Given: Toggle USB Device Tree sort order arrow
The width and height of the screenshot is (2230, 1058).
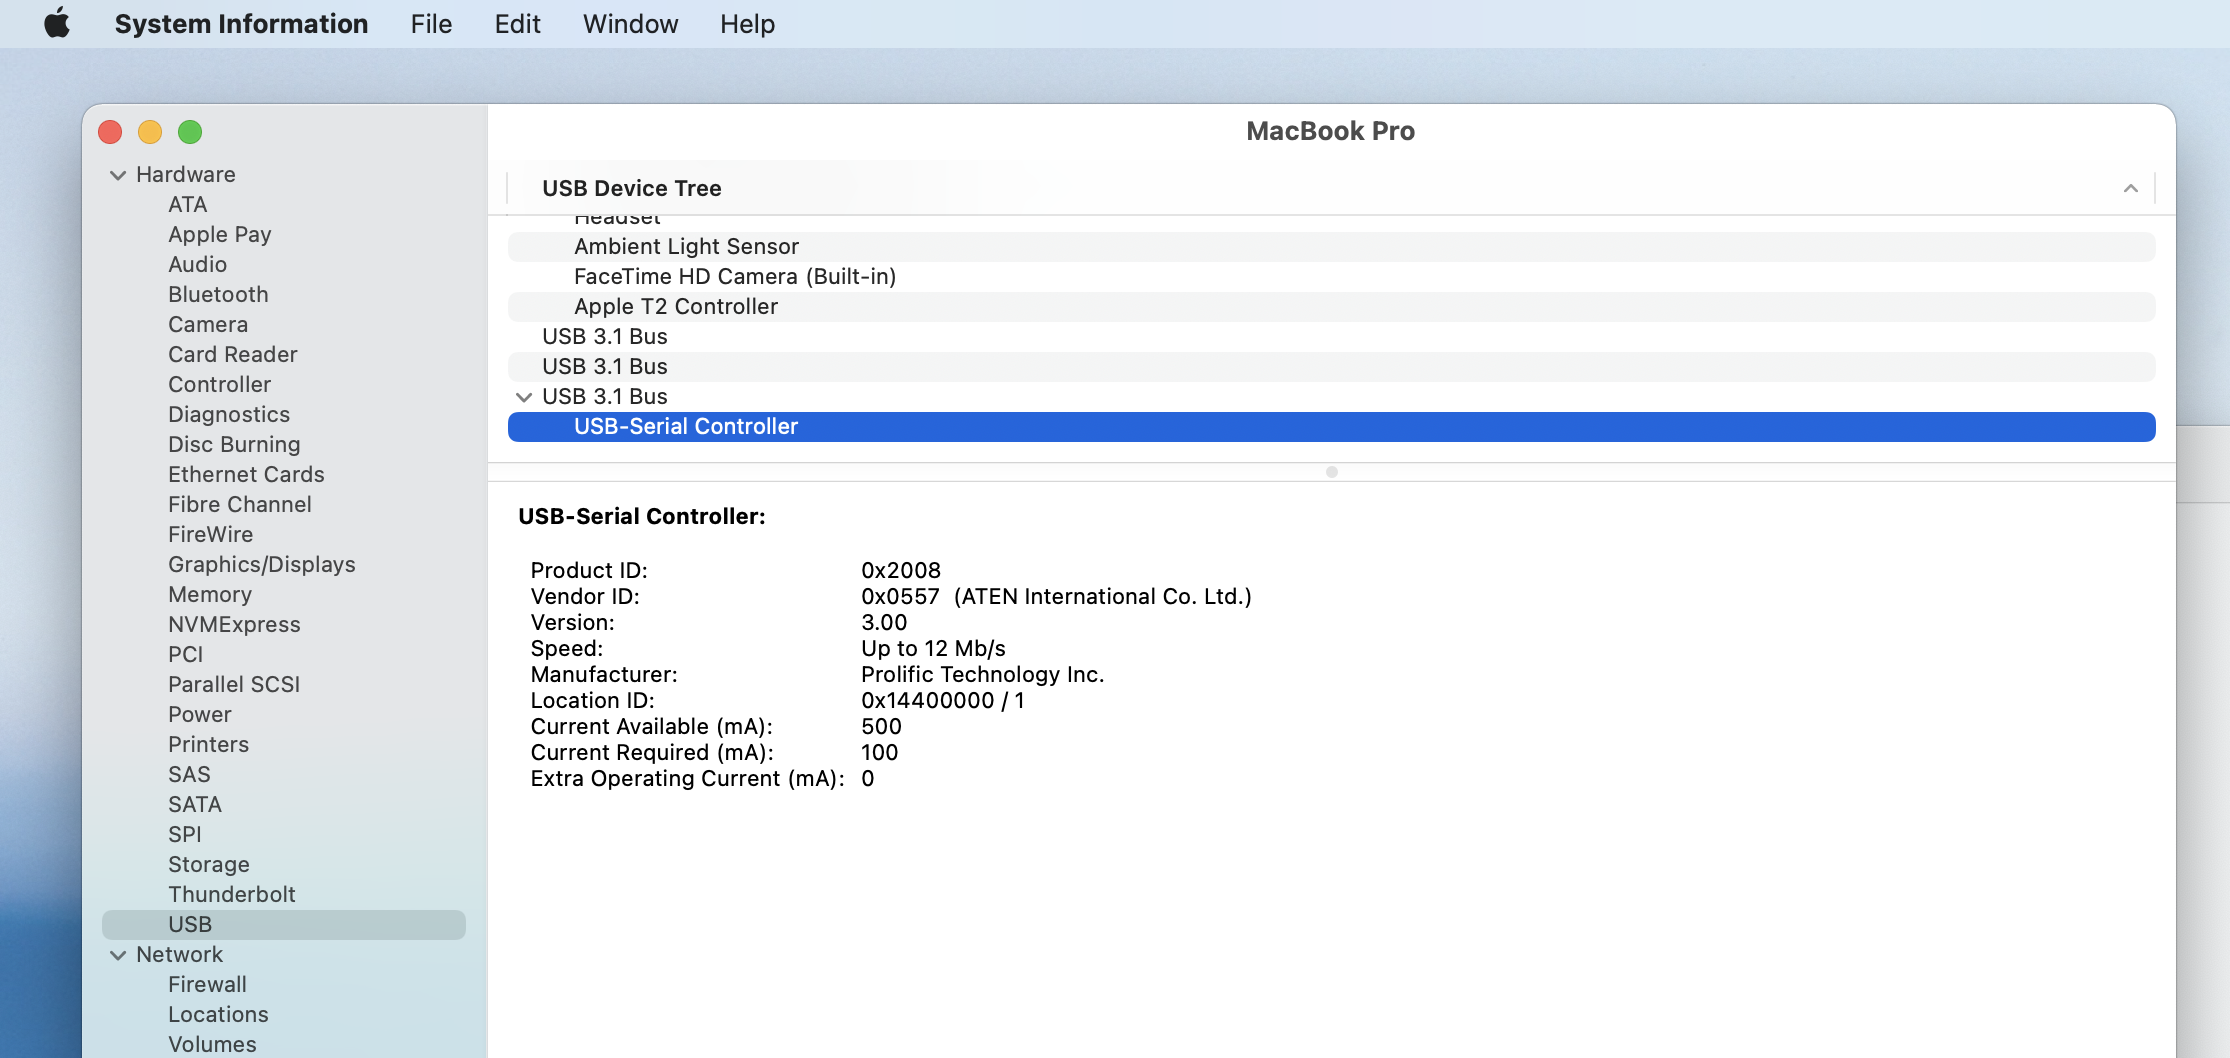Looking at the screenshot, I should coord(2131,188).
